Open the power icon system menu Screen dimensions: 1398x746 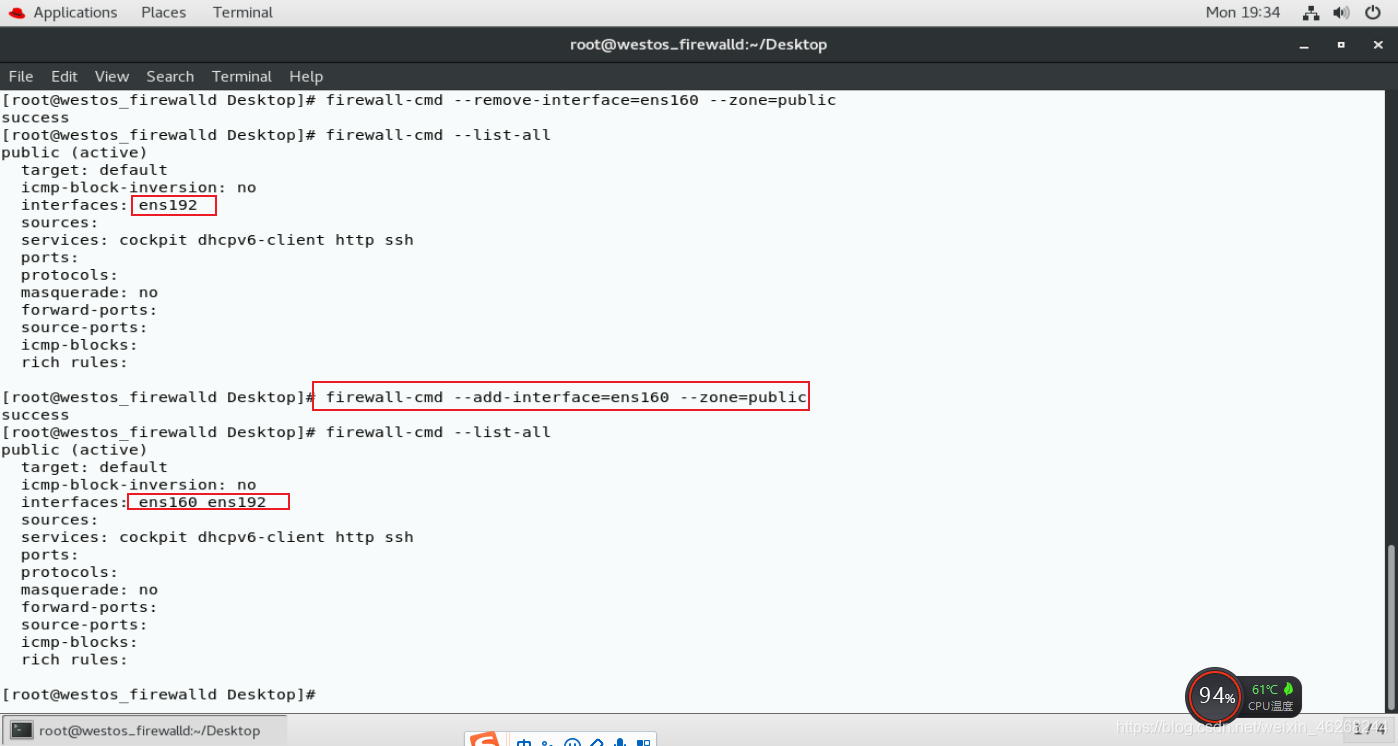coord(1373,13)
